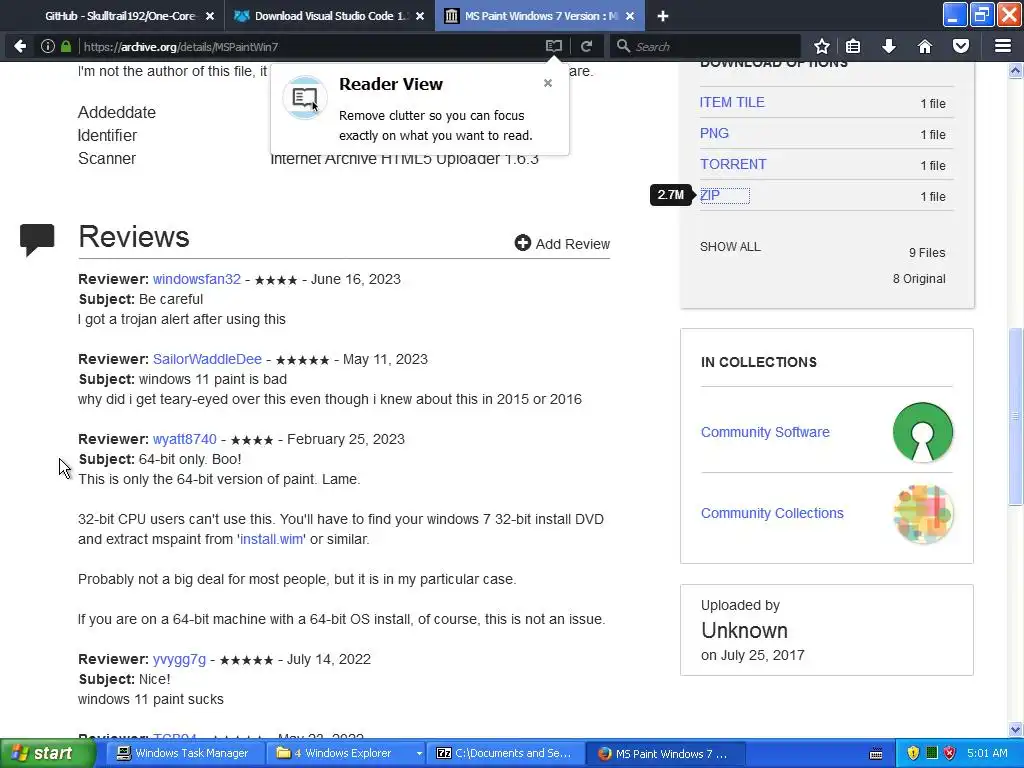Click the Reviews speech bubble icon

[37, 239]
